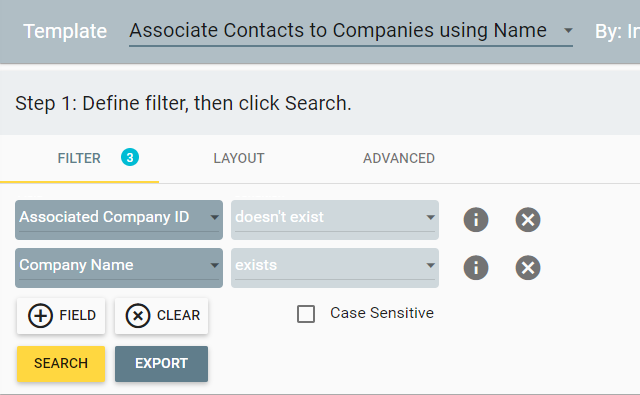Remove the Company Name filter row
This screenshot has height=395, width=640.
pos(528,268)
